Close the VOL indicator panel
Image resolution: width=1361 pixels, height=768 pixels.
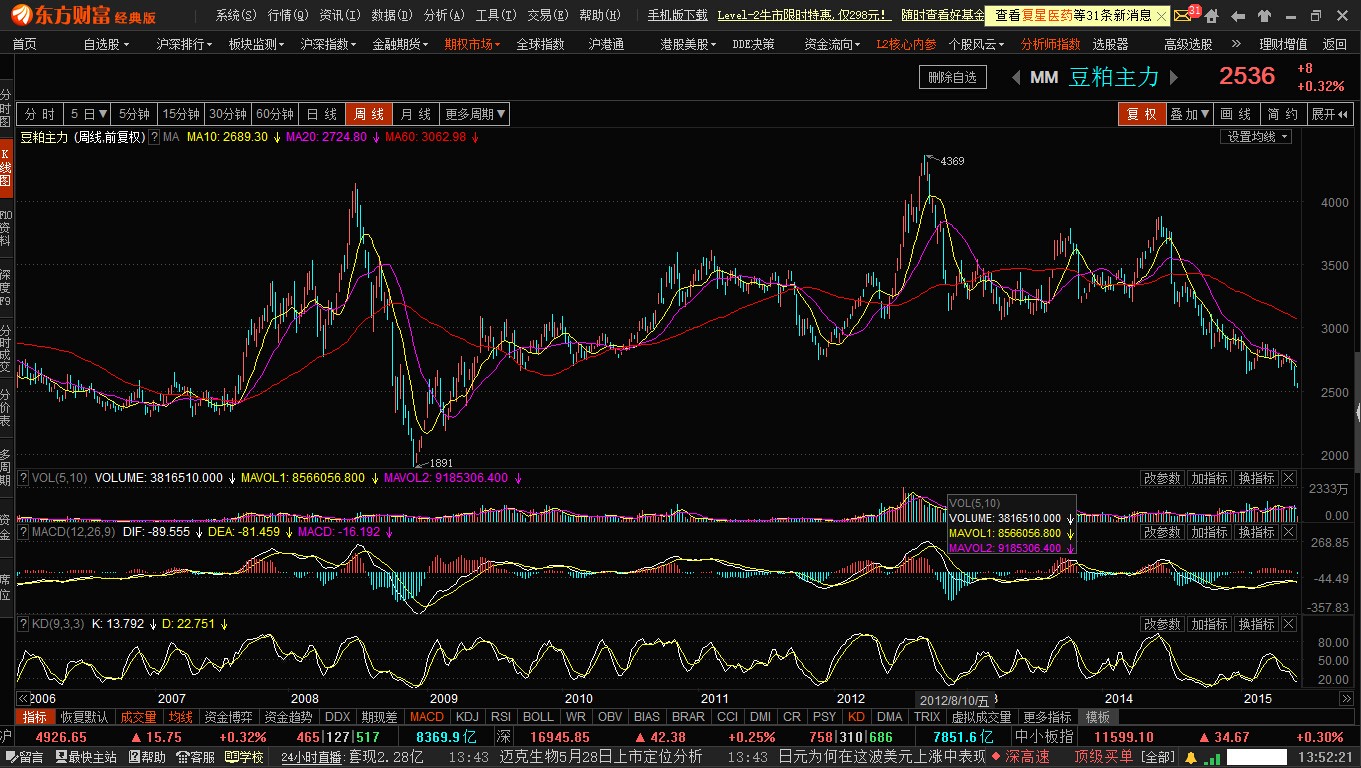point(1288,478)
